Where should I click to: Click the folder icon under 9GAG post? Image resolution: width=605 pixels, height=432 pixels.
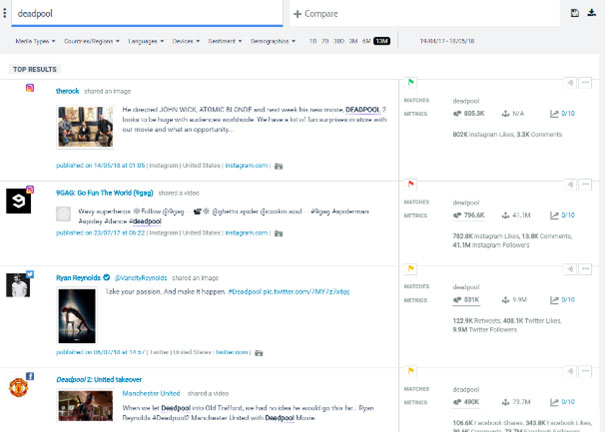(x=279, y=233)
